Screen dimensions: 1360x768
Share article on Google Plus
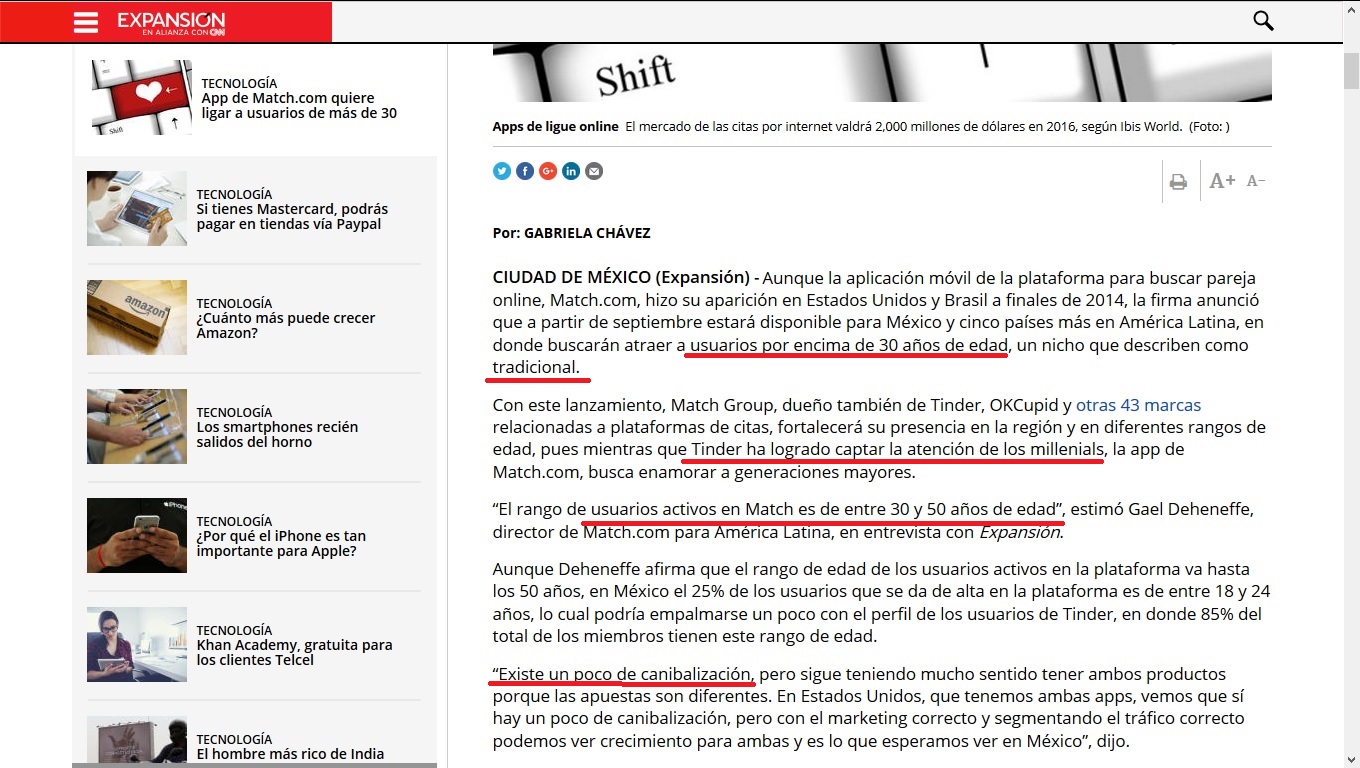(x=548, y=171)
